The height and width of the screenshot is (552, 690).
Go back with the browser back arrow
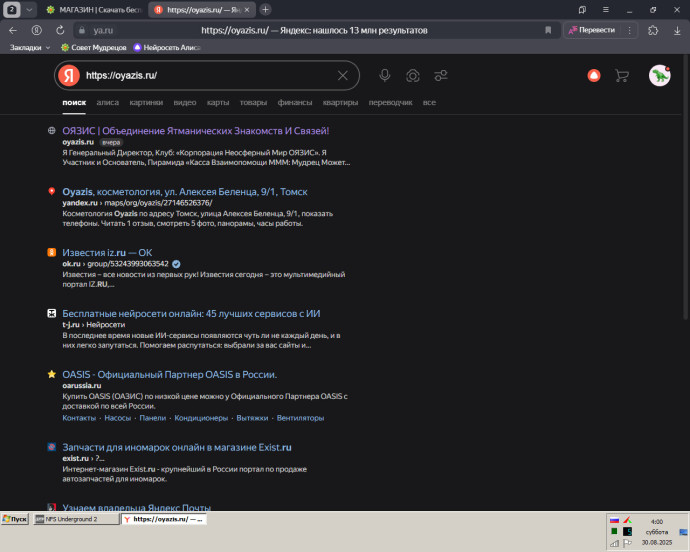pyautogui.click(x=13, y=30)
